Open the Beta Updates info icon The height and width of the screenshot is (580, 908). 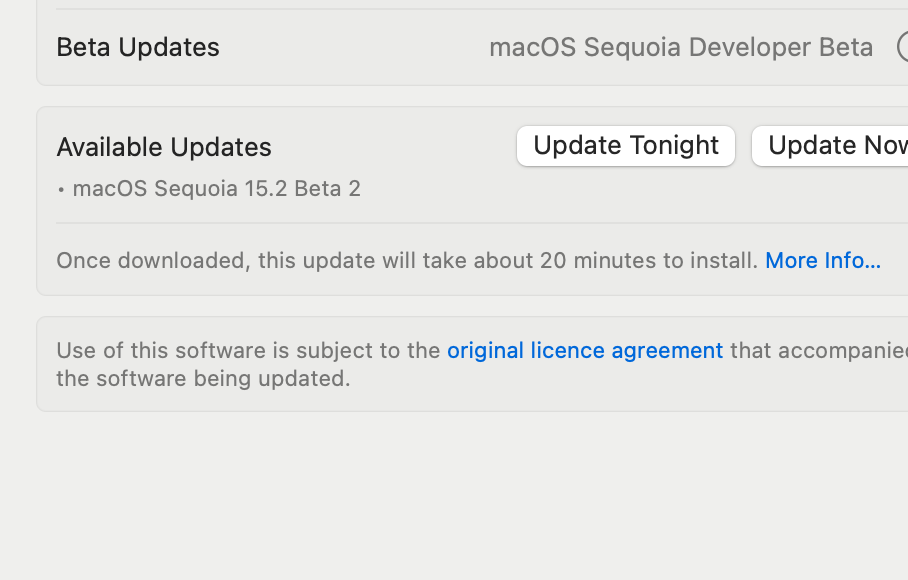click(x=903, y=47)
